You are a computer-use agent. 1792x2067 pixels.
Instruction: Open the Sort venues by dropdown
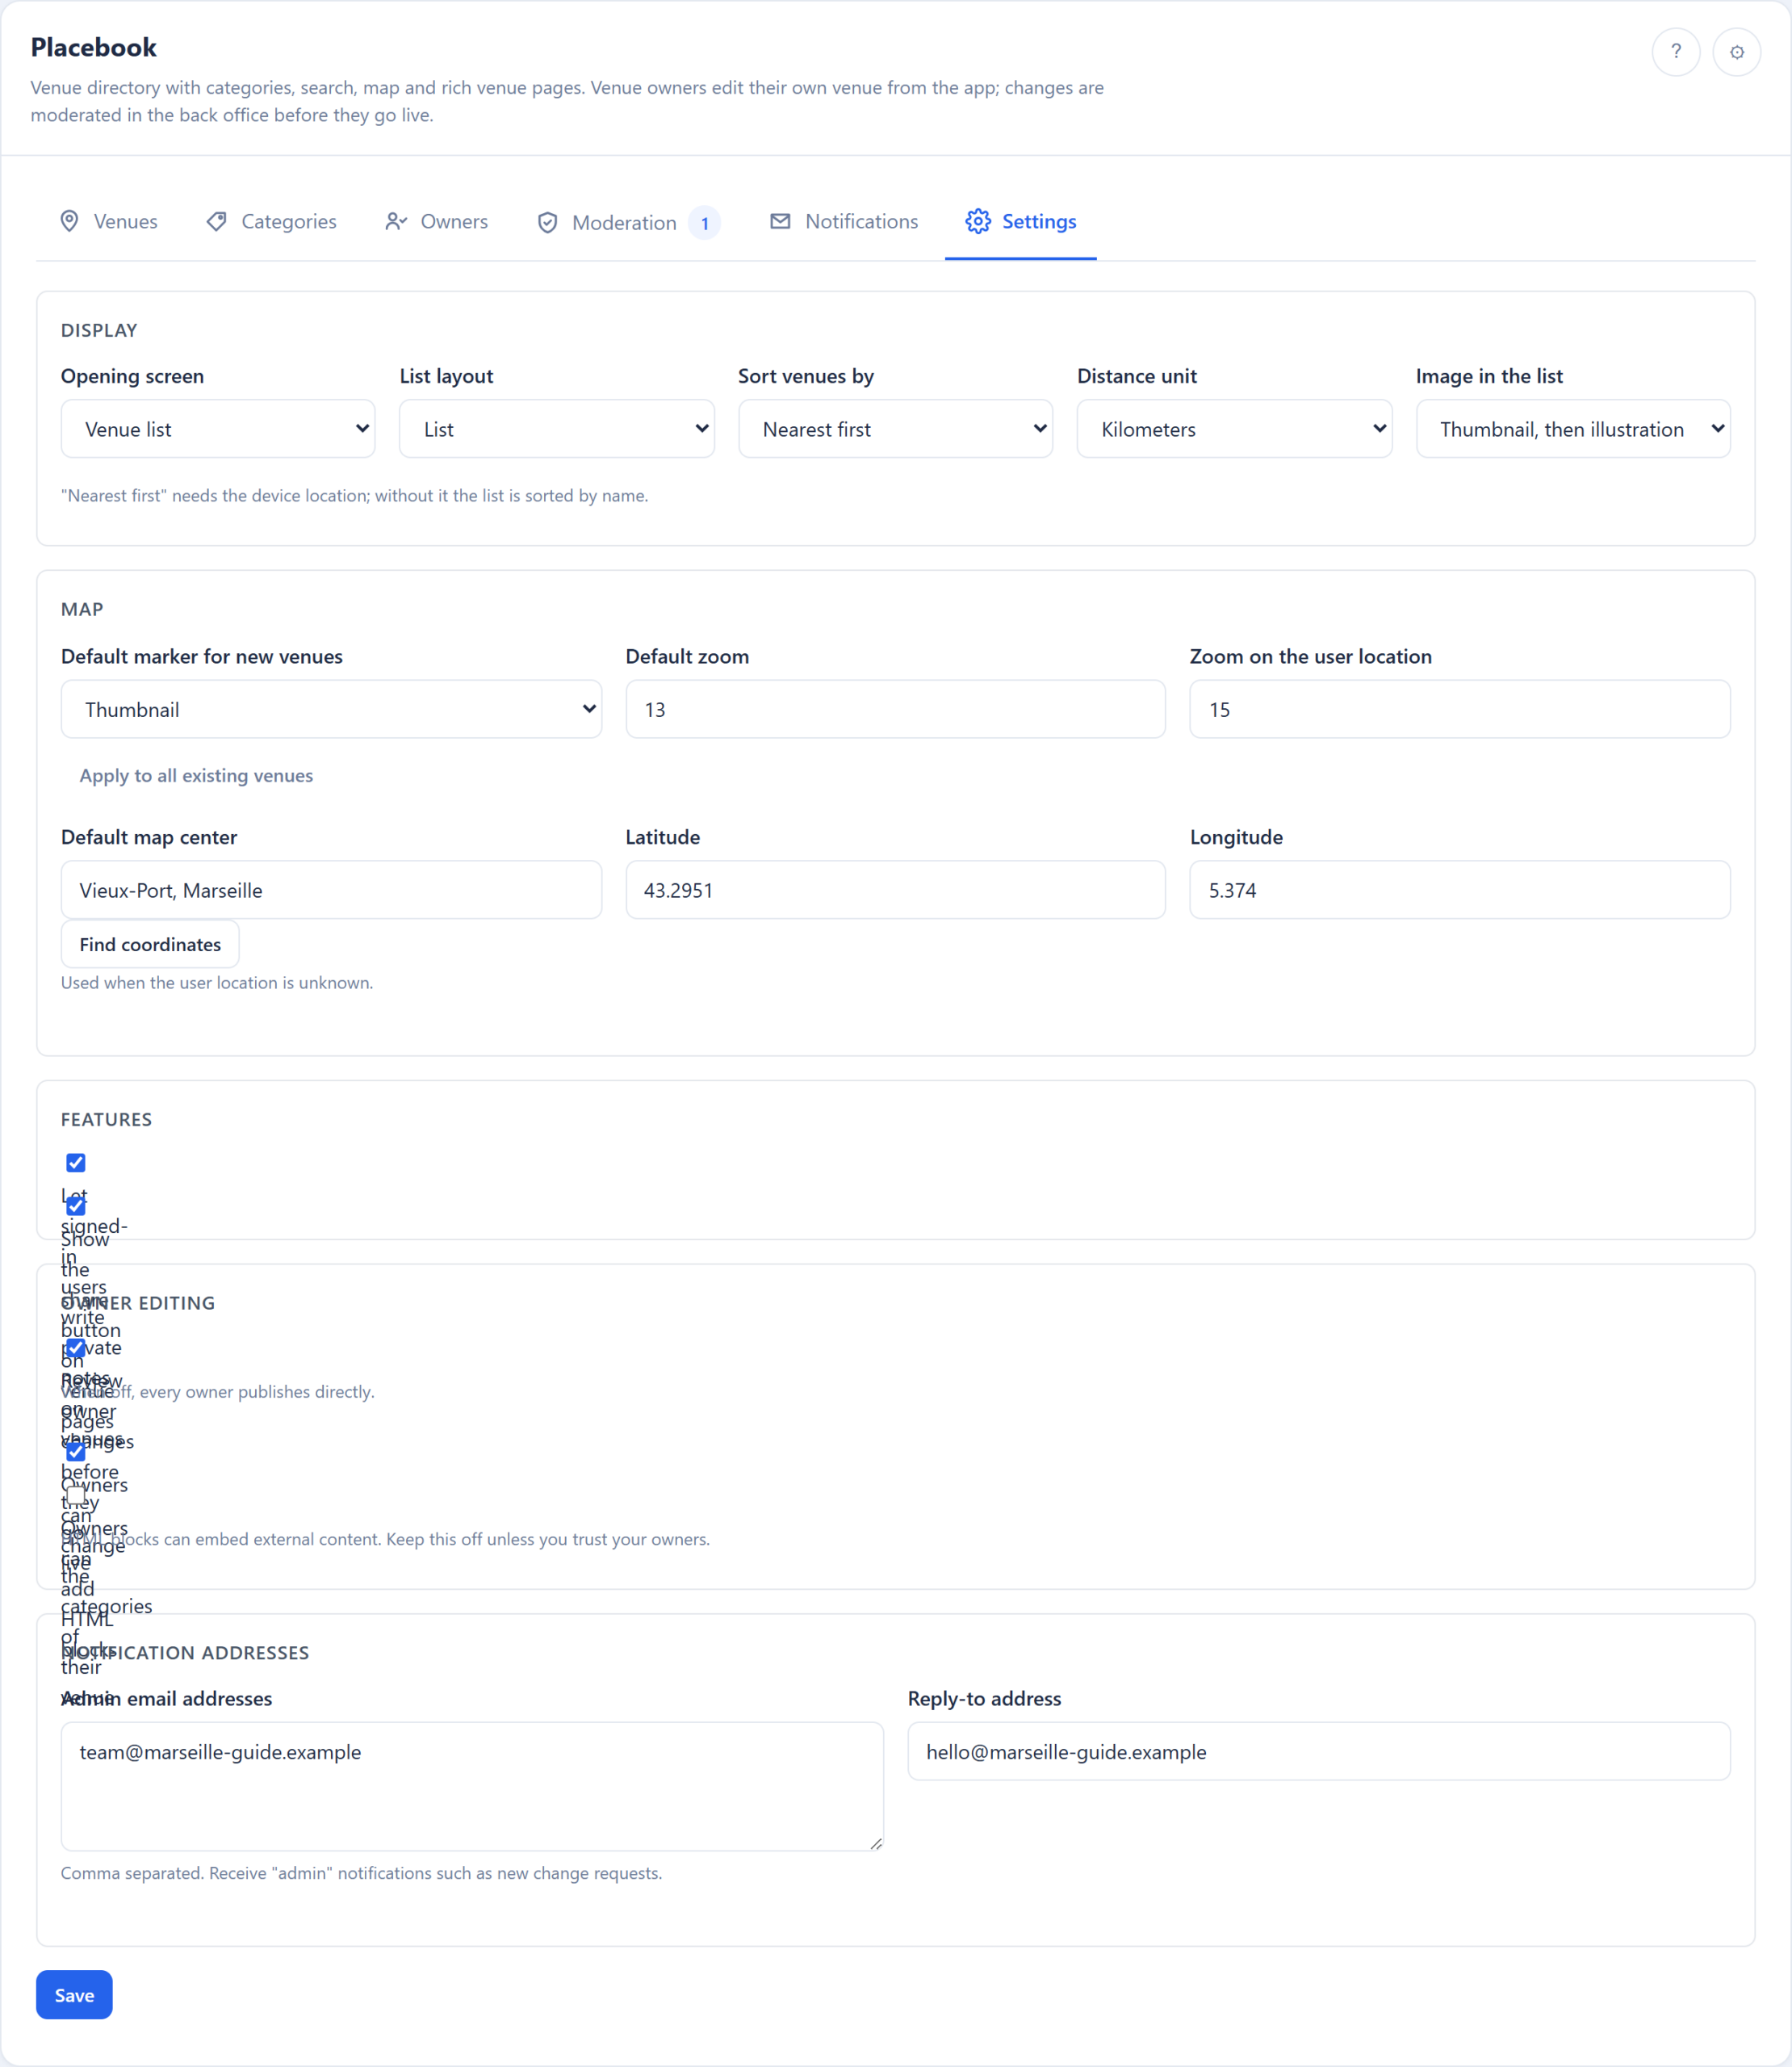[895, 429]
